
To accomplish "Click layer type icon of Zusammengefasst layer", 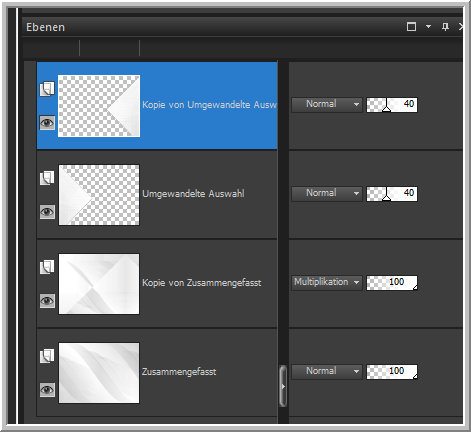I will [x=47, y=356].
